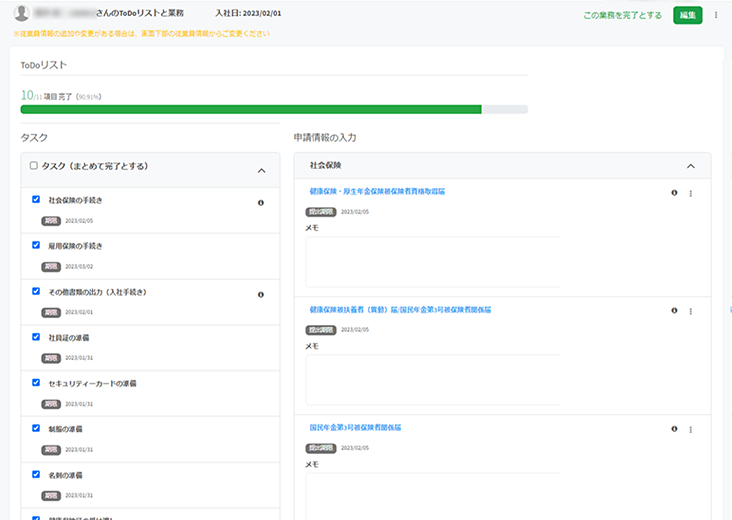The image size is (732, 520).
Task: Click the この業務を完了とする link
Action: click(622, 15)
